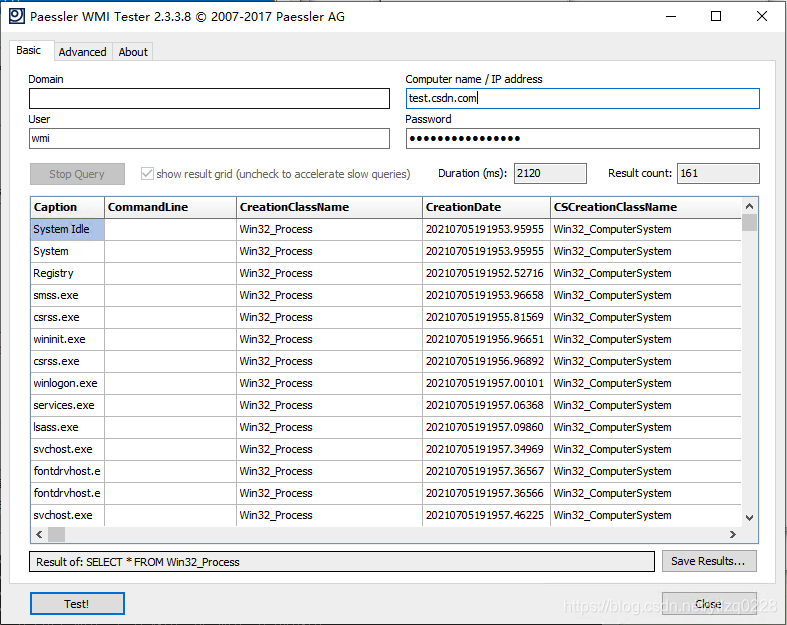Viewport: 787px width, 625px height.
Task: Click the Test! button
Action: coord(77,603)
